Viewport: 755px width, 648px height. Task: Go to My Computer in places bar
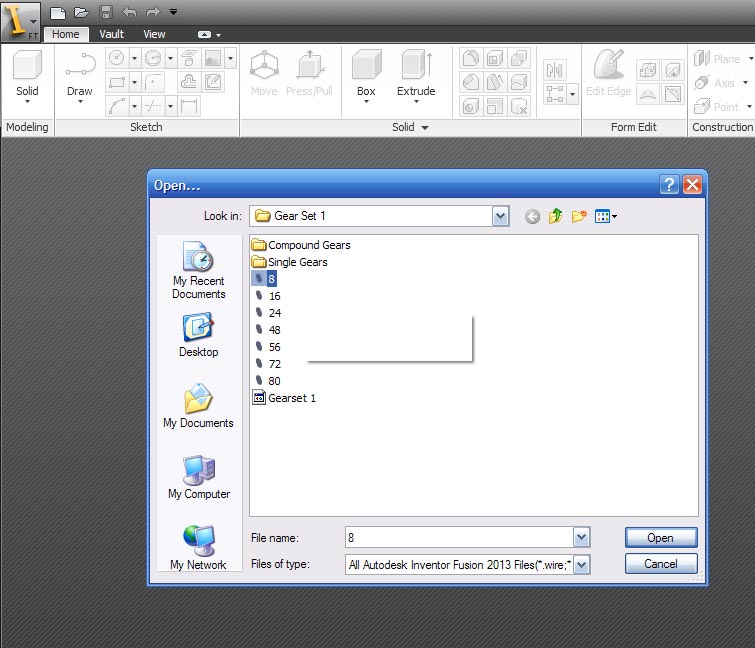(199, 478)
